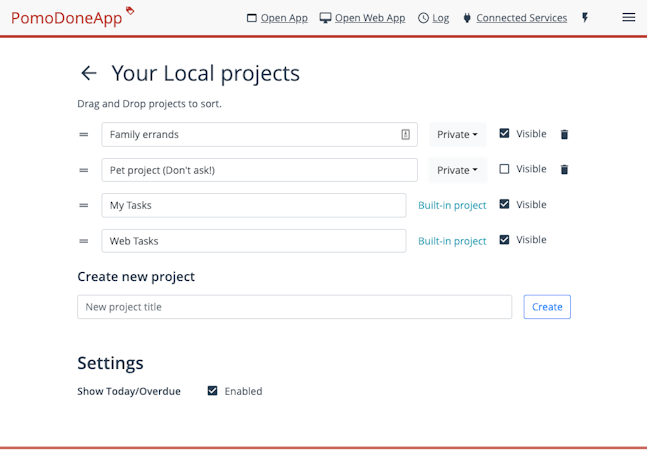Grab the drag handle for Family errands

[x=84, y=134]
